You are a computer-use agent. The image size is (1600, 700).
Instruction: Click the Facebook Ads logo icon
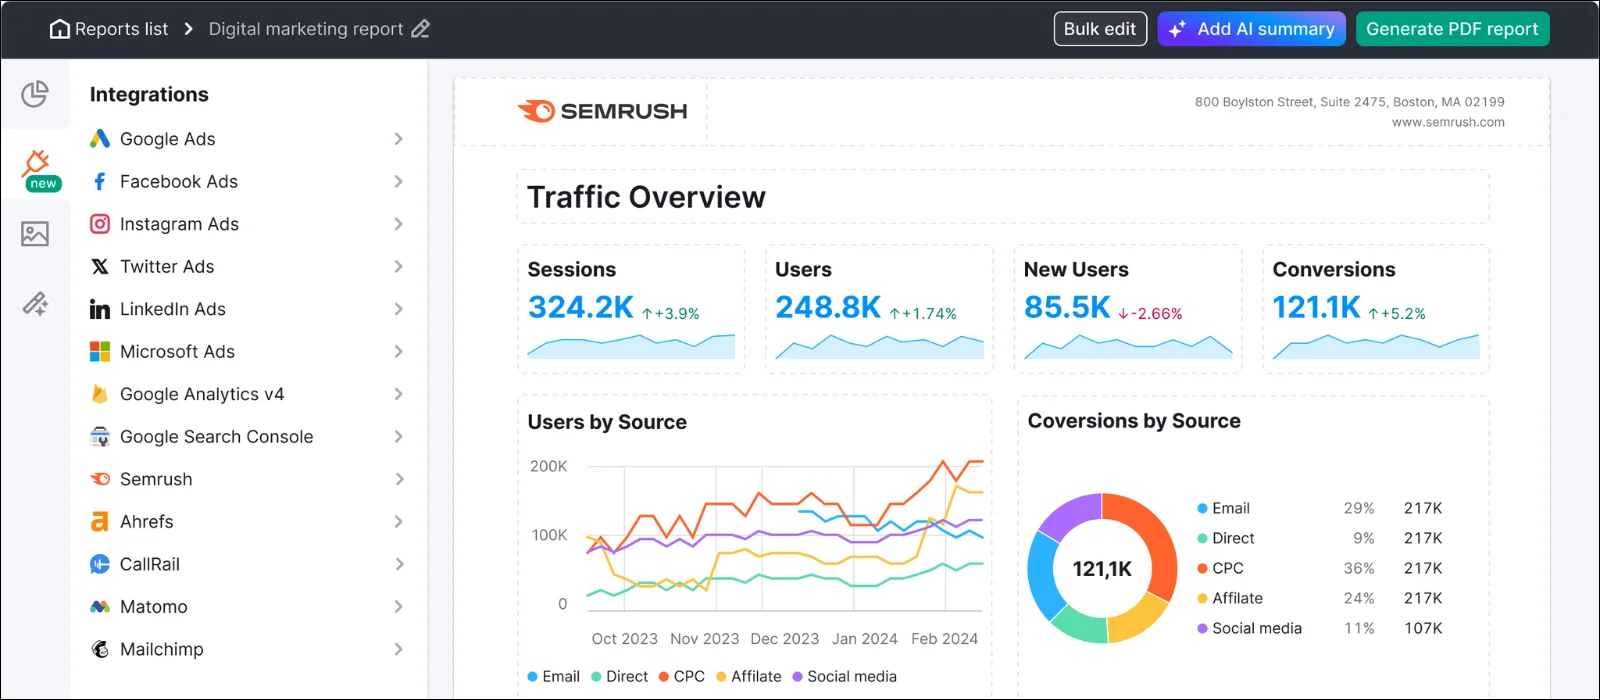pos(100,181)
